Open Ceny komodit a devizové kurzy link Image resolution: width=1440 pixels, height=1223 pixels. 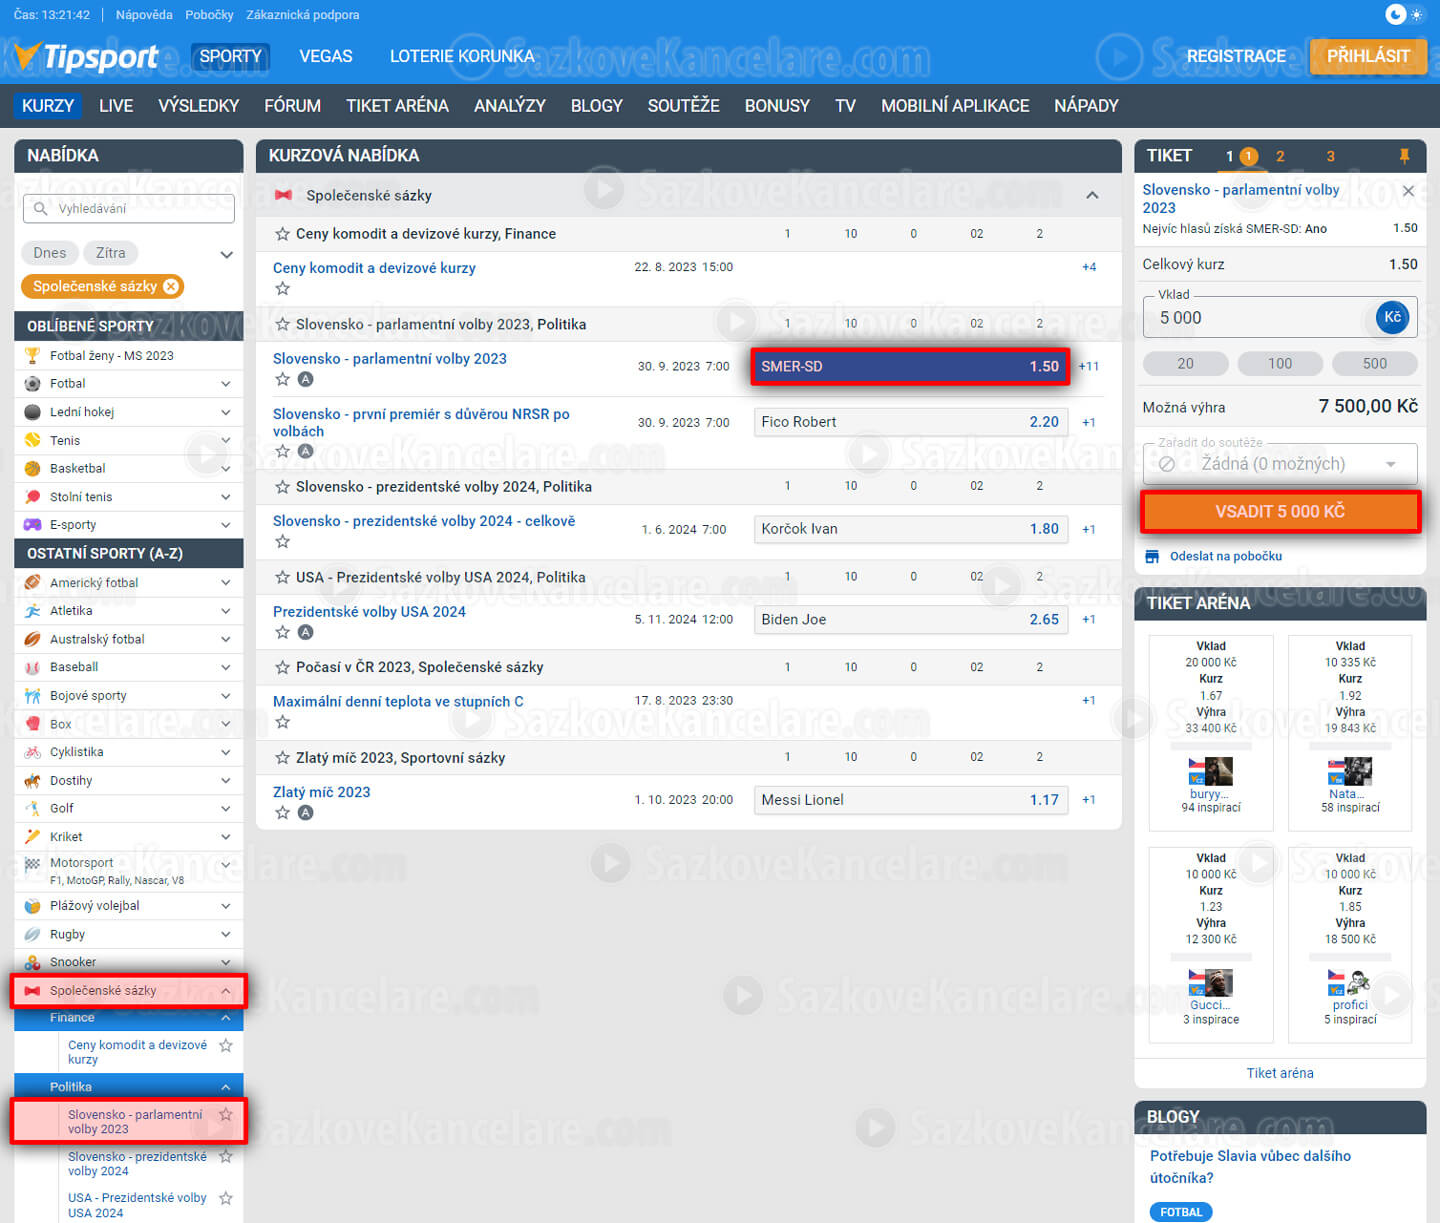tap(374, 268)
